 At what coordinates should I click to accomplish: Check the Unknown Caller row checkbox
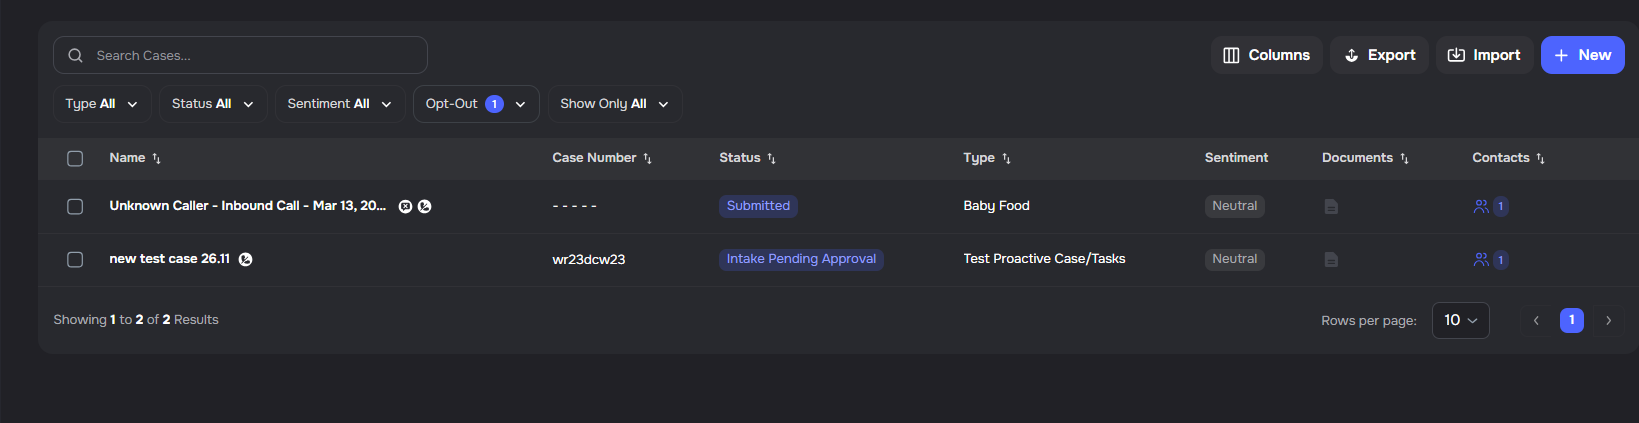pos(75,207)
